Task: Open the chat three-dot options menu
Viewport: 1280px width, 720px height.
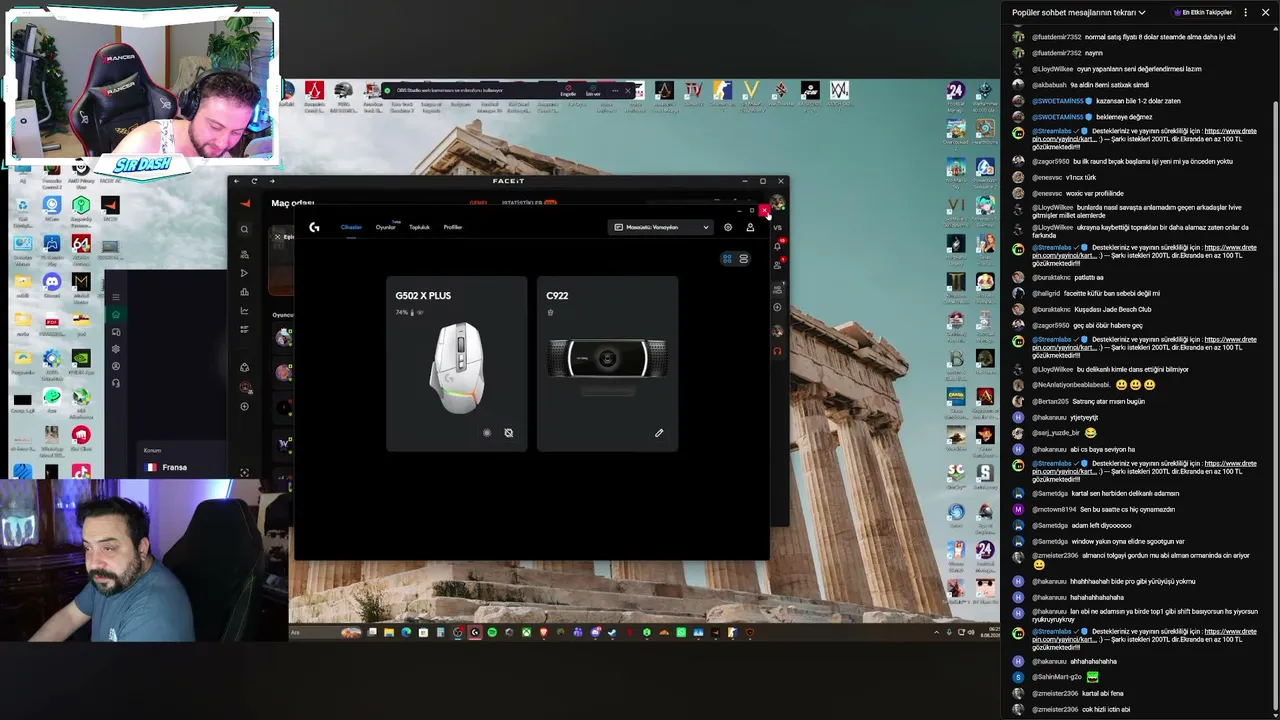Action: tap(1246, 13)
